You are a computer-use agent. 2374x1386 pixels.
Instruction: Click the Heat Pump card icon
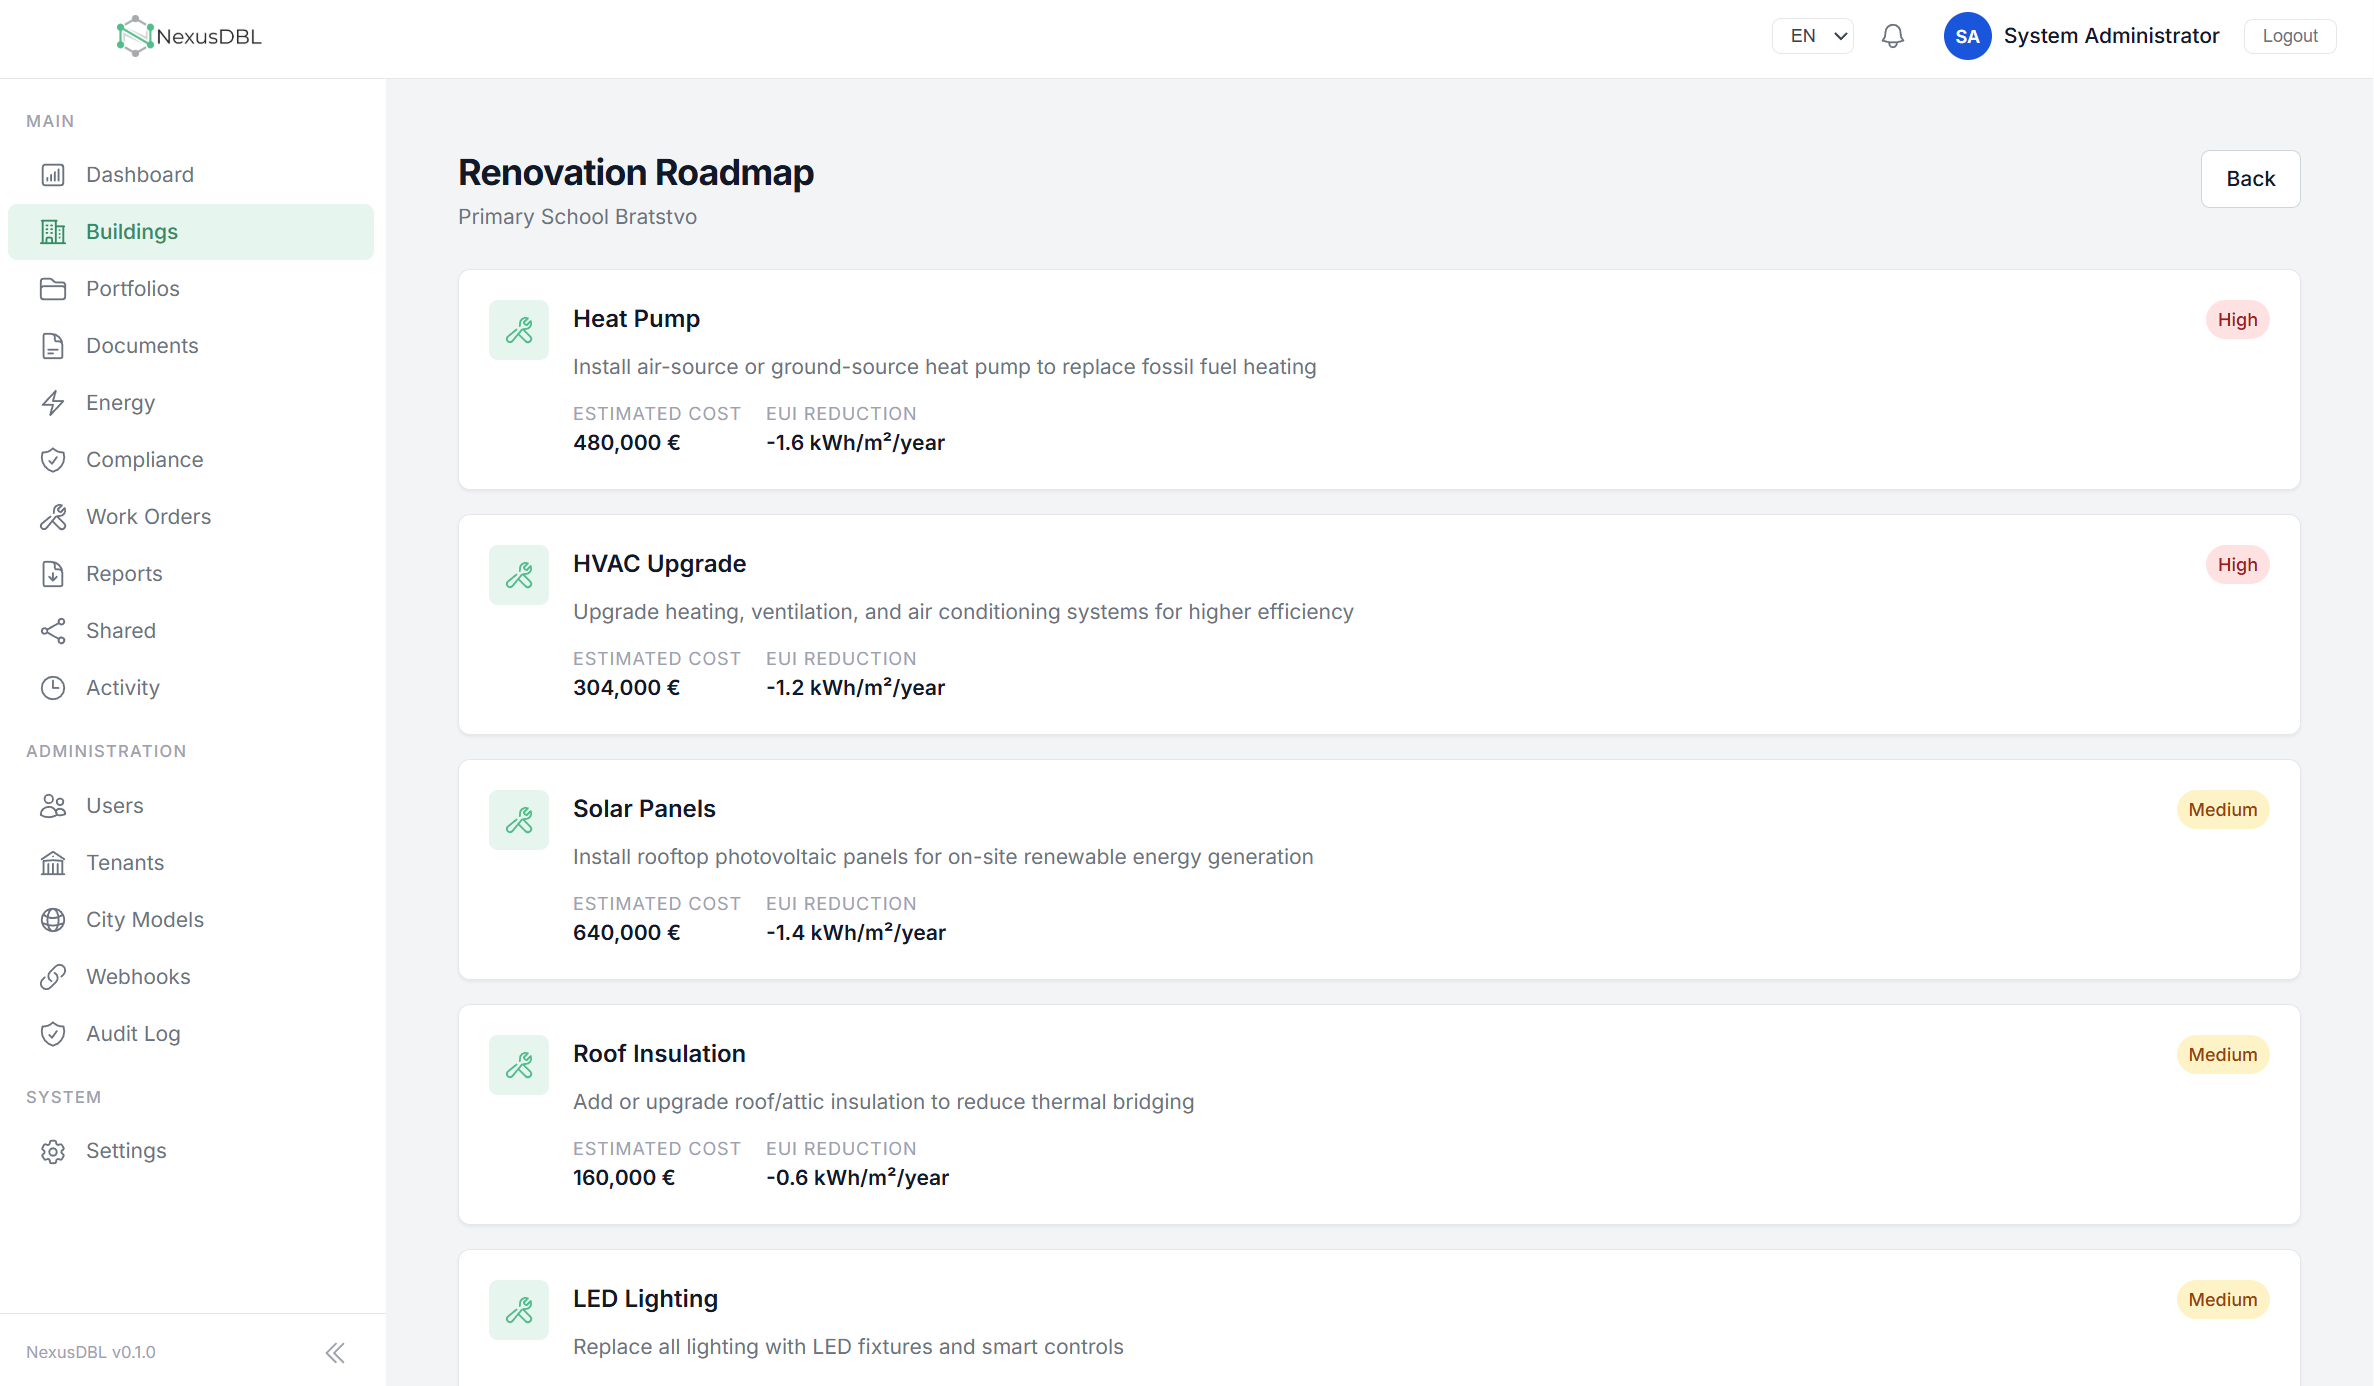(x=519, y=330)
